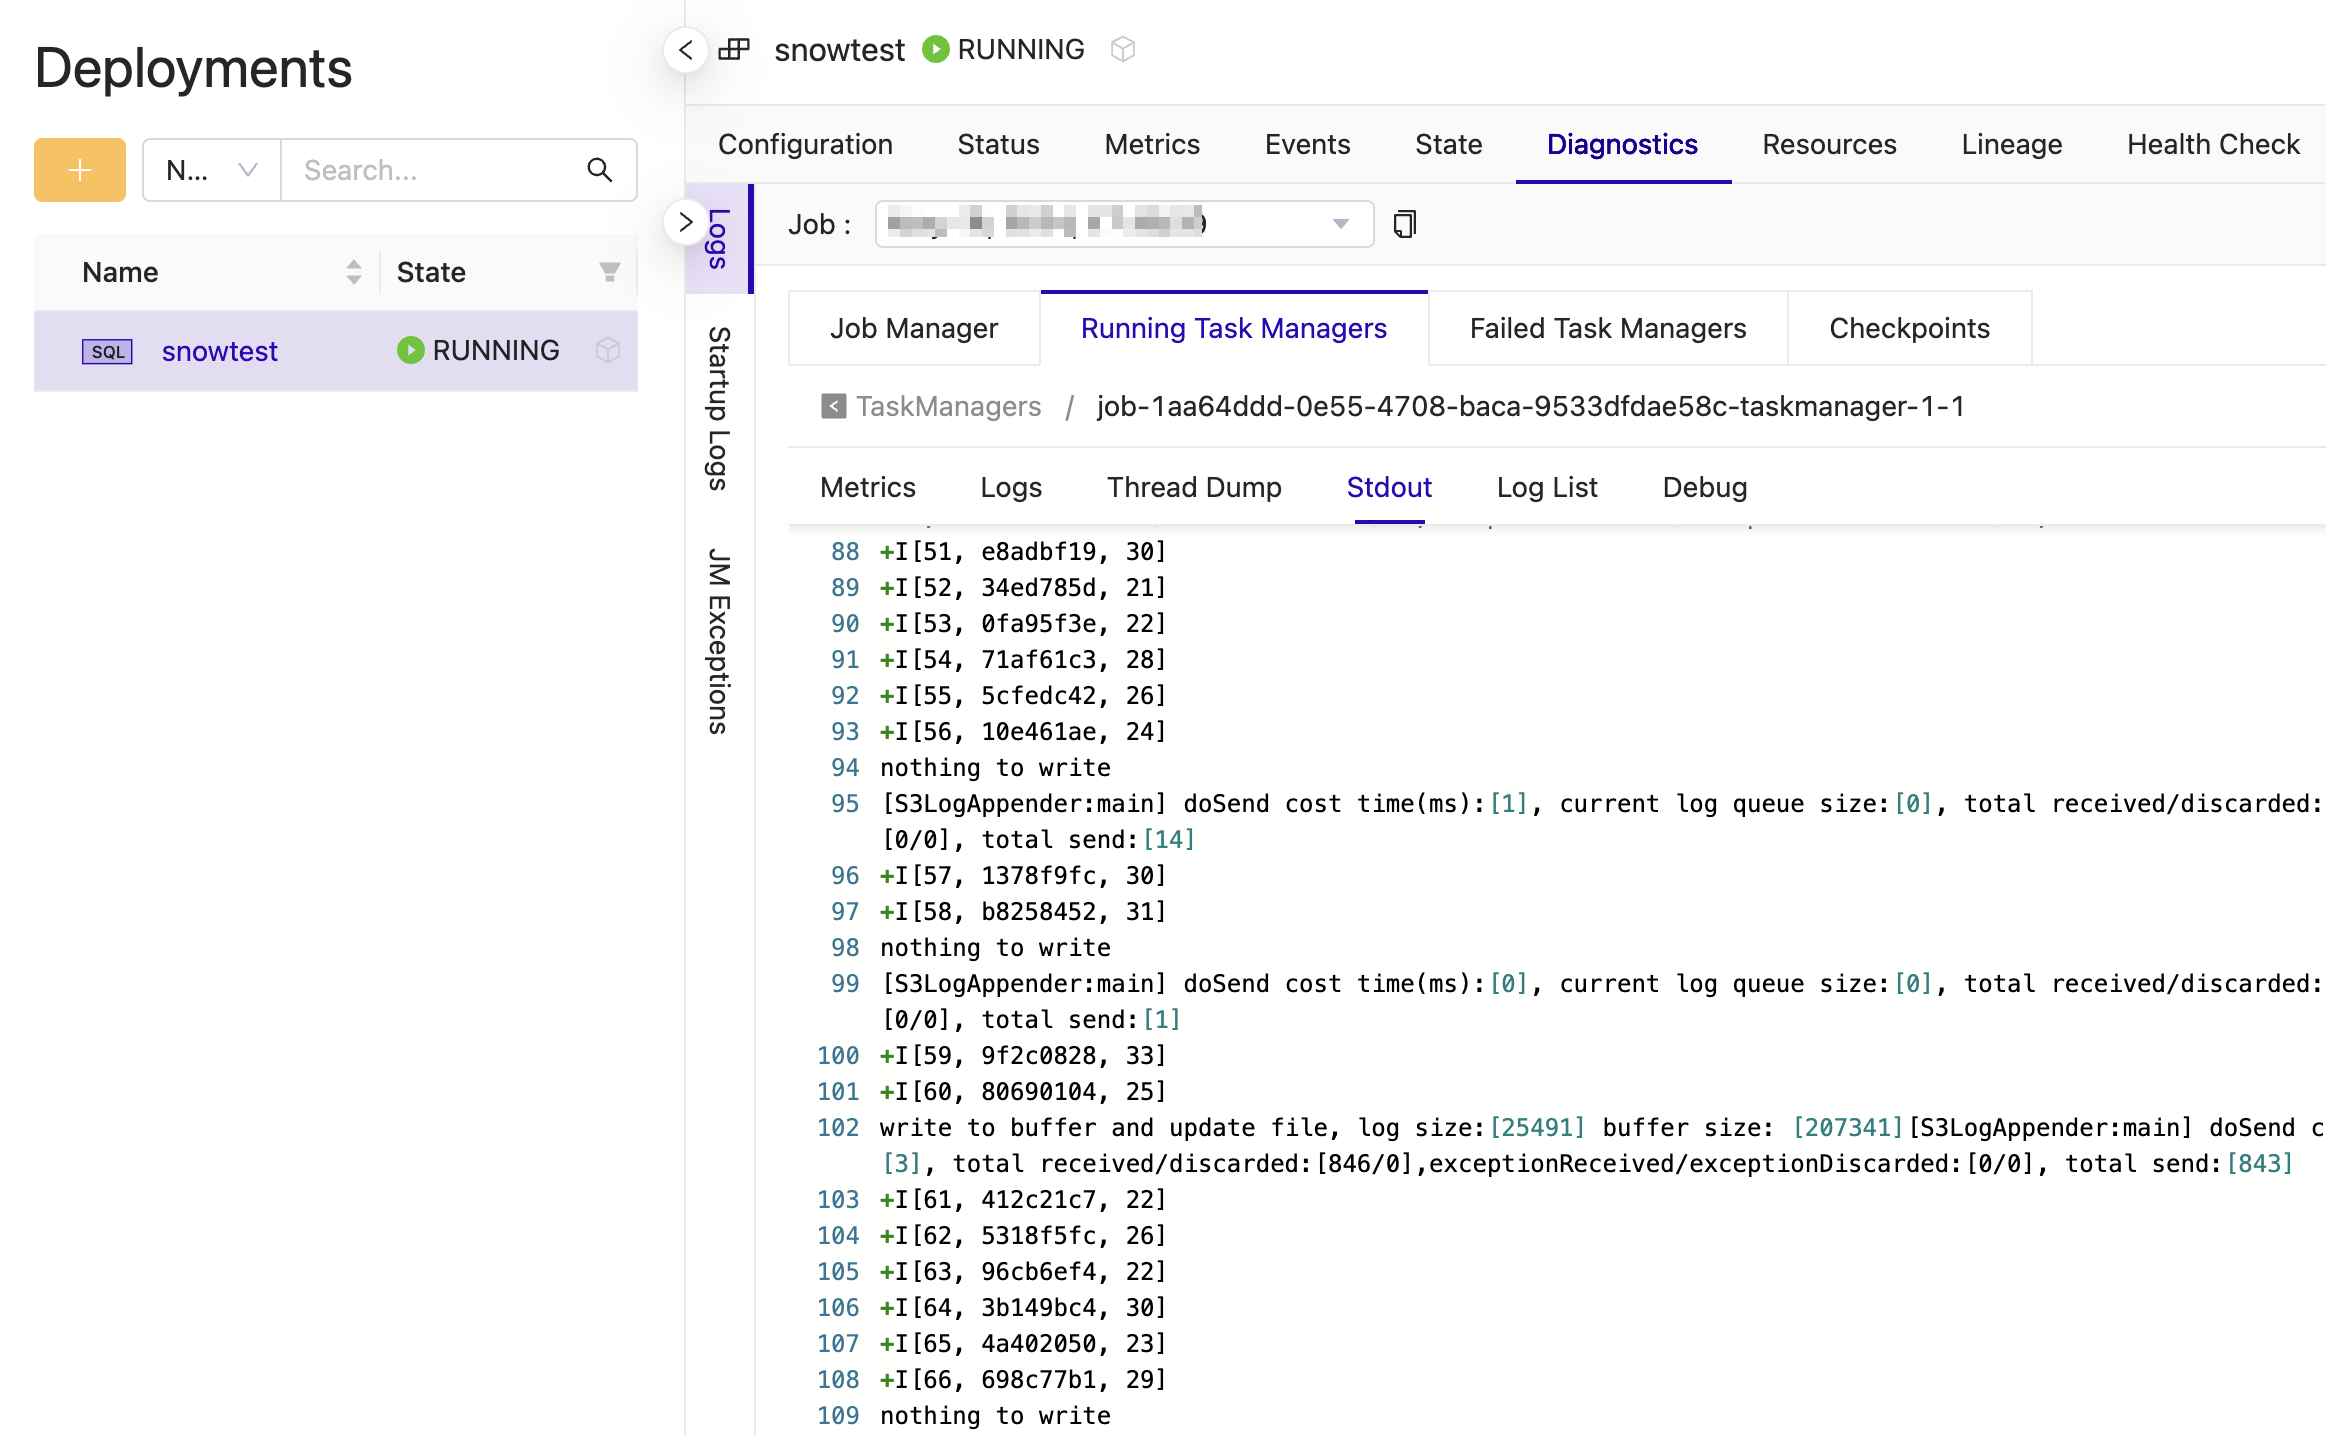
Task: Open the Status tab
Action: 998,145
